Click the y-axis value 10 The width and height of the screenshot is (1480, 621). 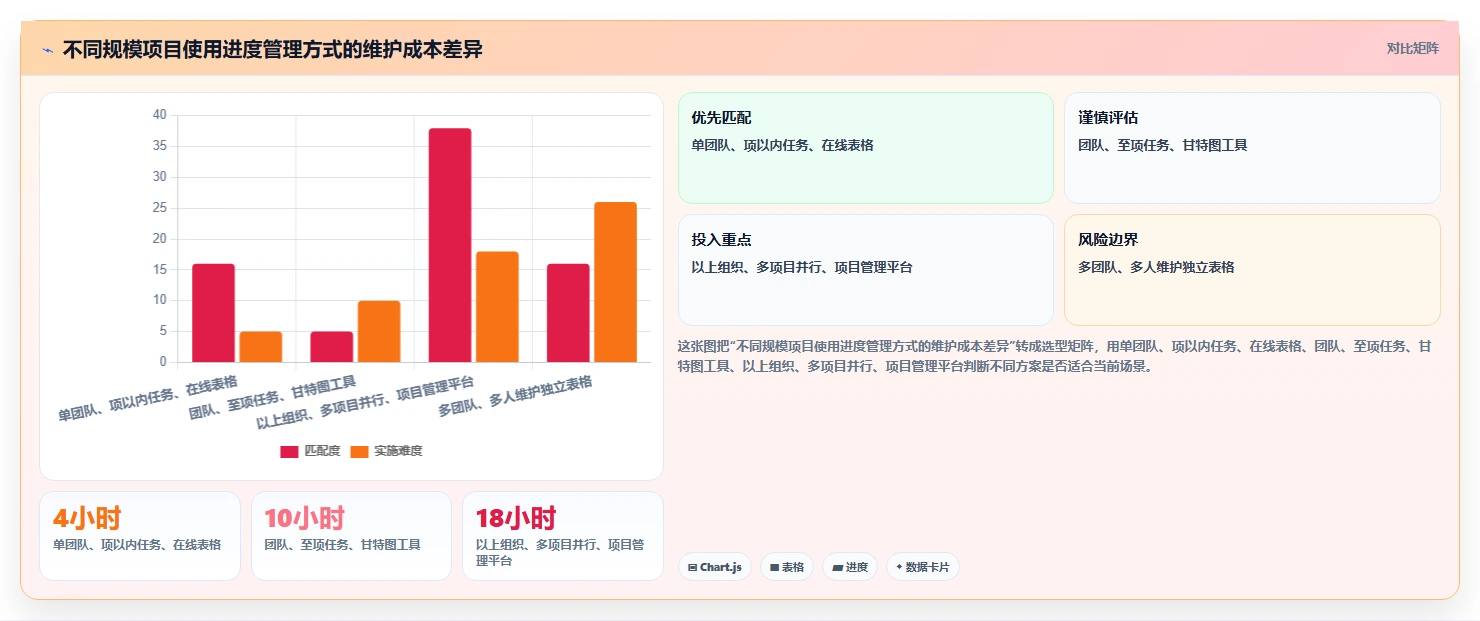(160, 300)
